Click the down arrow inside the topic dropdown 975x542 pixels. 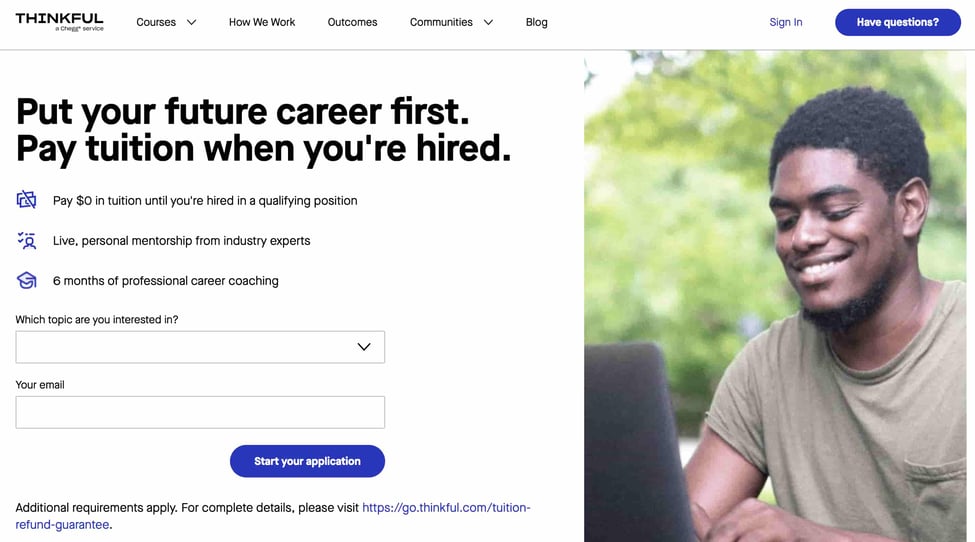[364, 347]
